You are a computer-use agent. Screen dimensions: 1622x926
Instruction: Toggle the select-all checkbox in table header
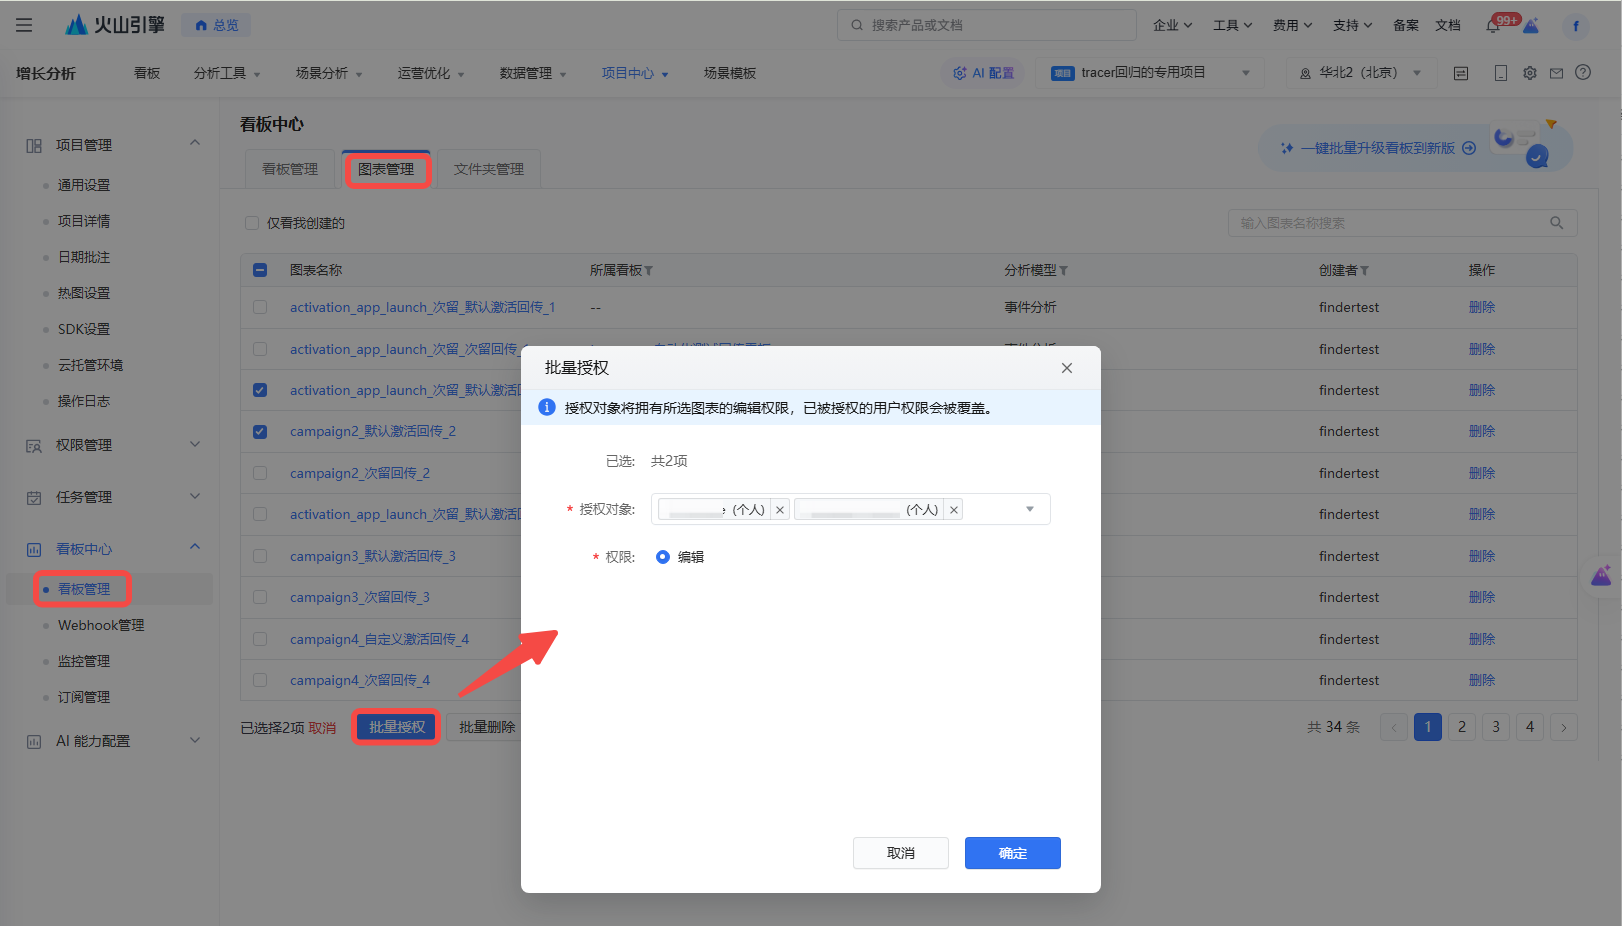[260, 270]
